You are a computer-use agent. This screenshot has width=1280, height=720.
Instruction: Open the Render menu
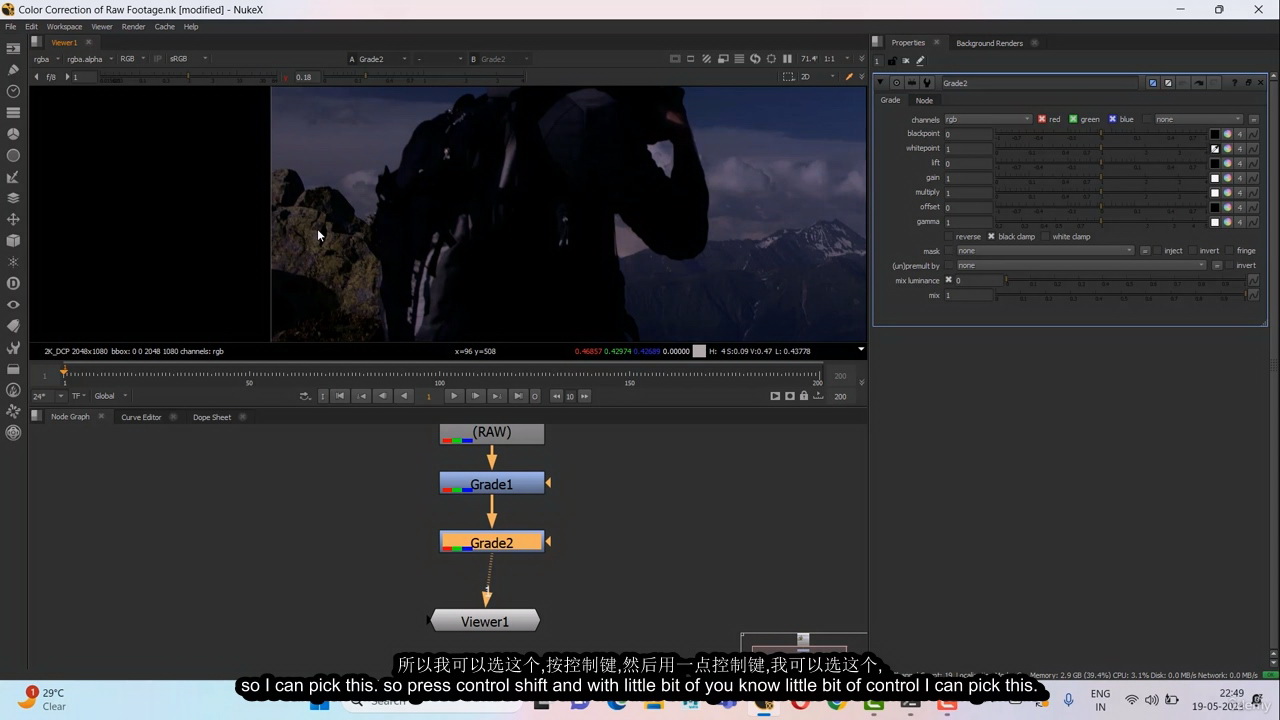pos(134,27)
